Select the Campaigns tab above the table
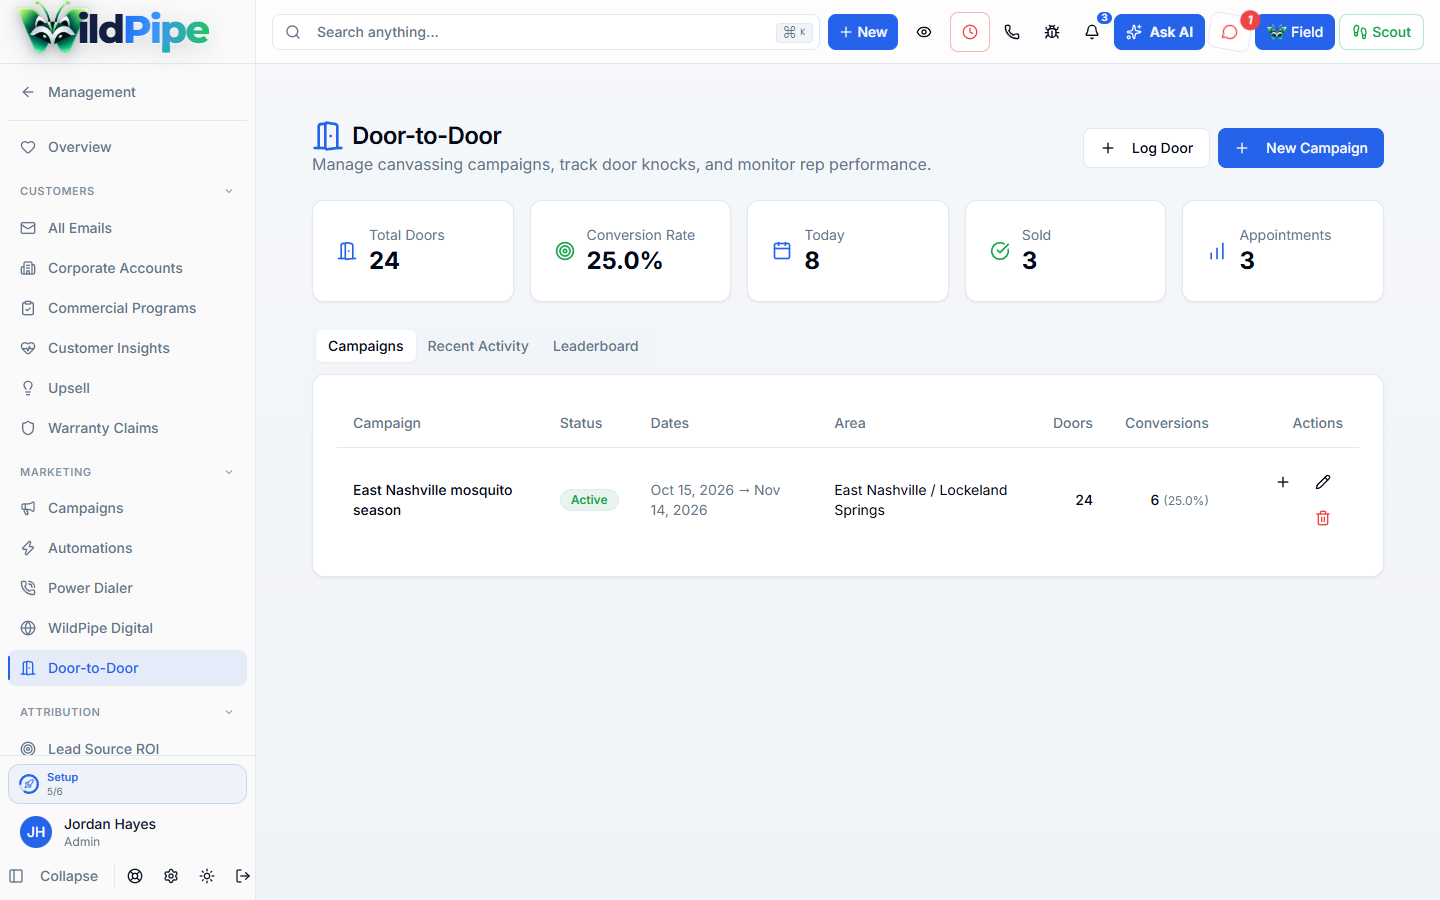This screenshot has height=900, width=1440. coord(366,346)
